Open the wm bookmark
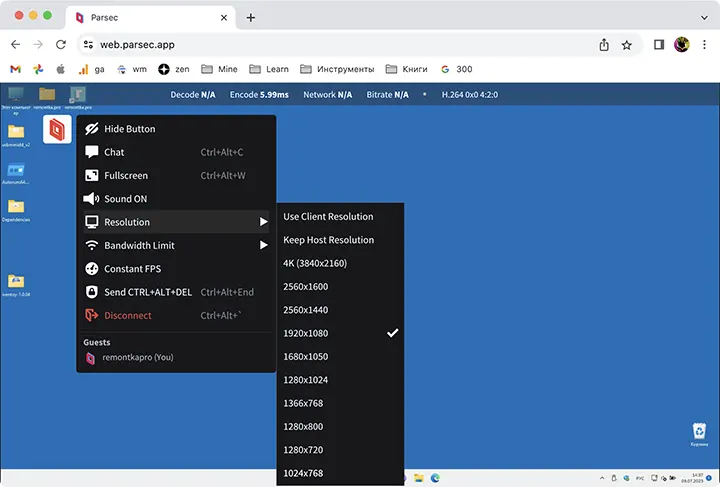Viewport: 720px width, 487px height. click(132, 69)
